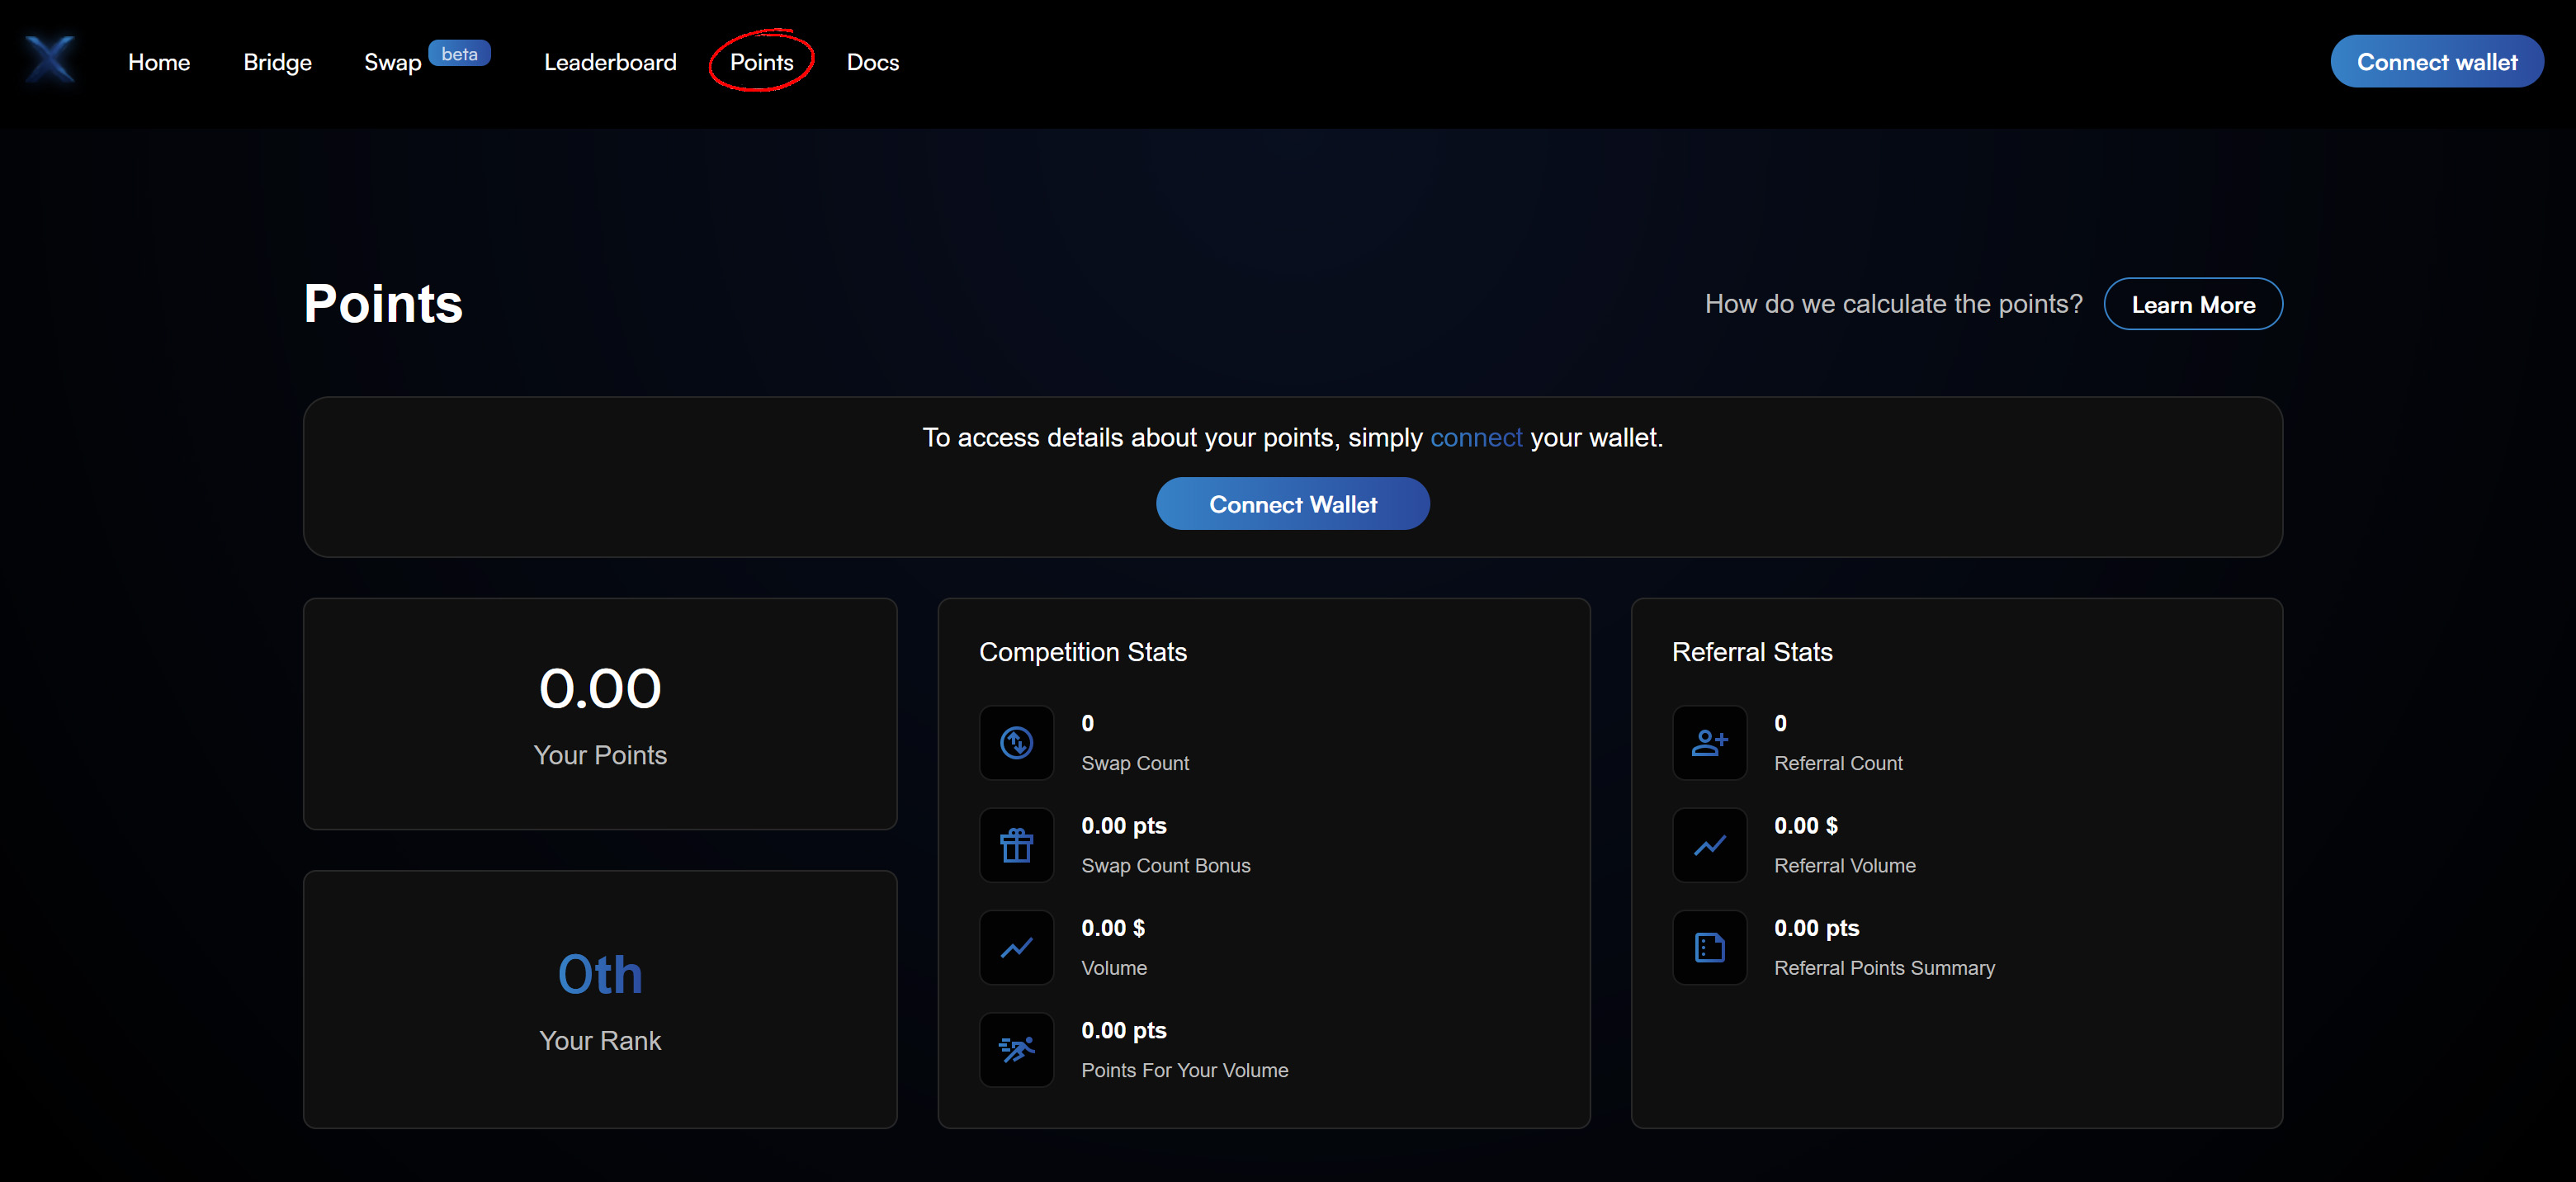Click the add-person Referral Count icon

pyautogui.click(x=1709, y=743)
